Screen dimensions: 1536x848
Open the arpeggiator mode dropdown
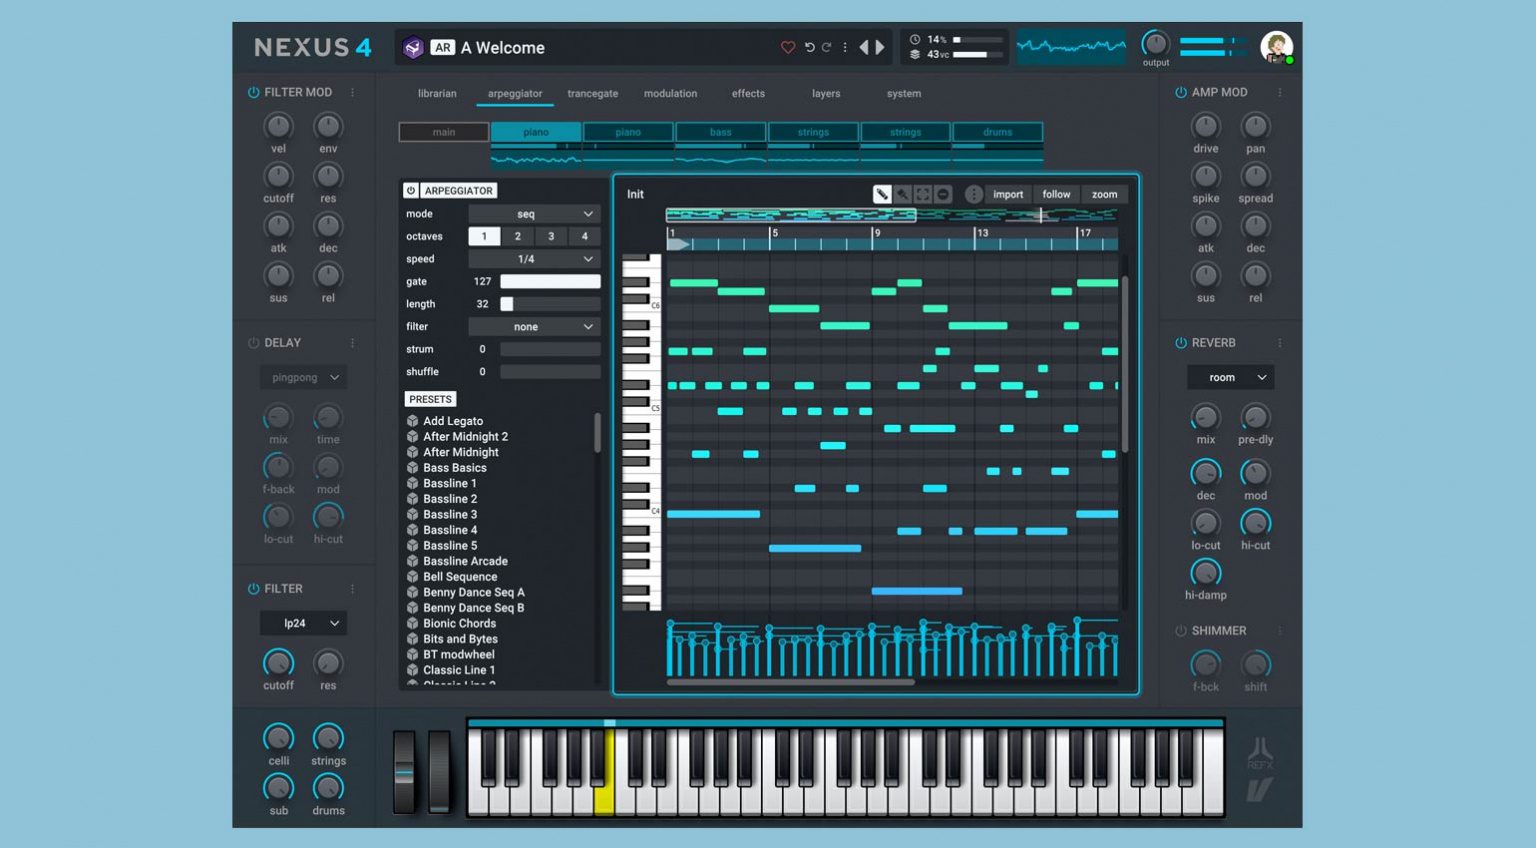point(534,214)
